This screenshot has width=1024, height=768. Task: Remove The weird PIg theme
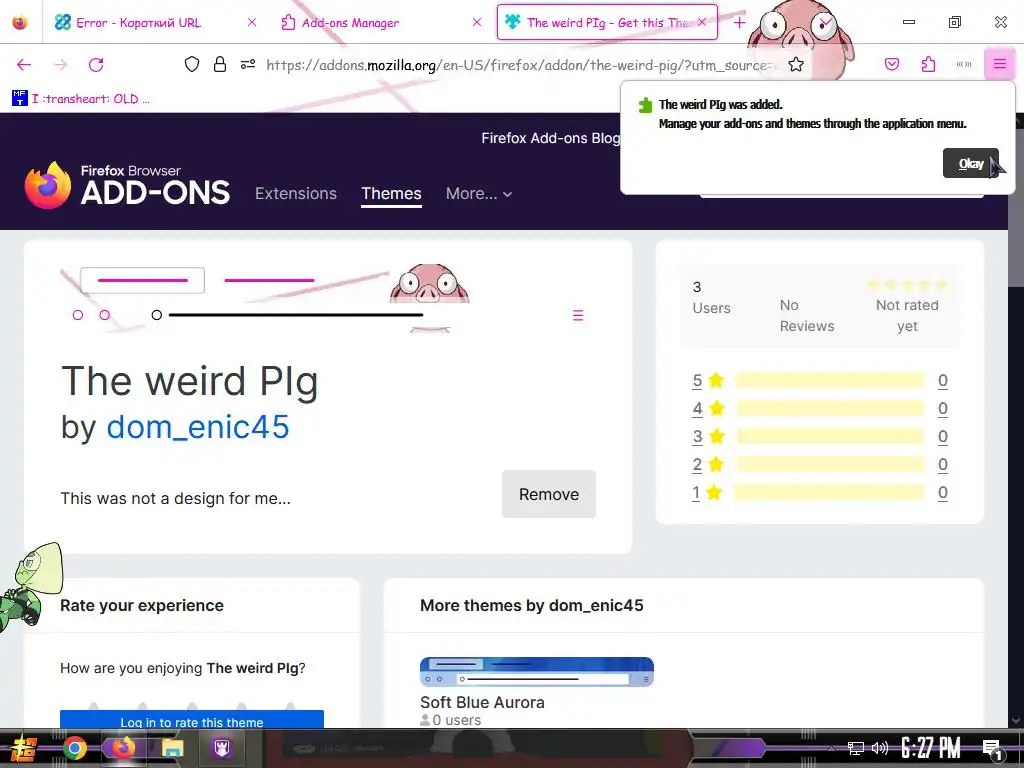[549, 494]
